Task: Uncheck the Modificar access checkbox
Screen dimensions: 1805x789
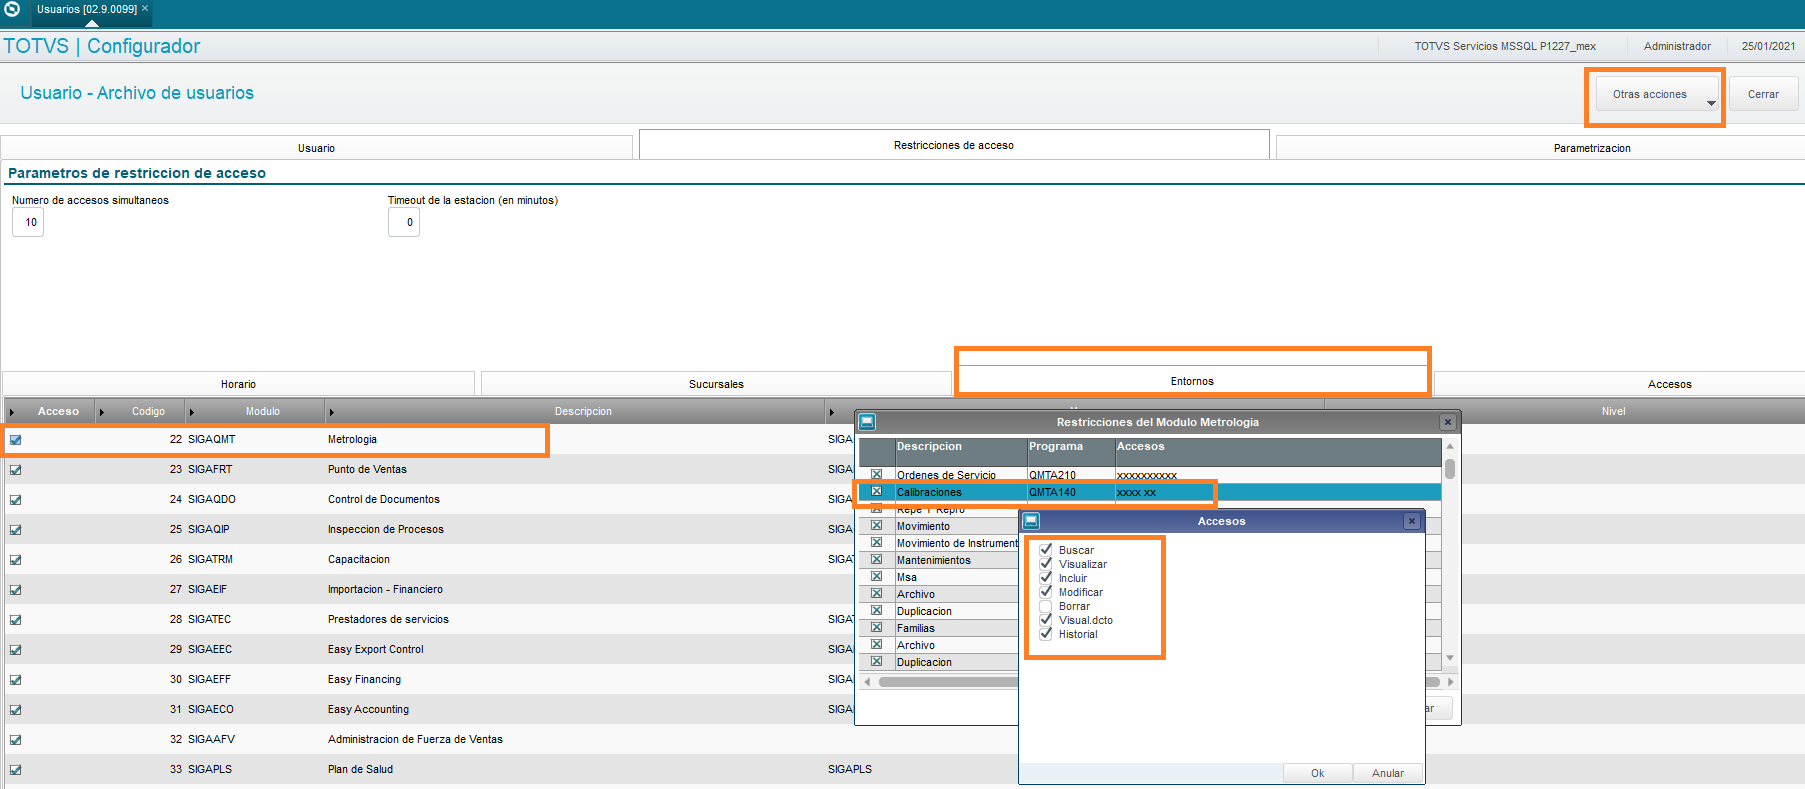Action: tap(1046, 592)
